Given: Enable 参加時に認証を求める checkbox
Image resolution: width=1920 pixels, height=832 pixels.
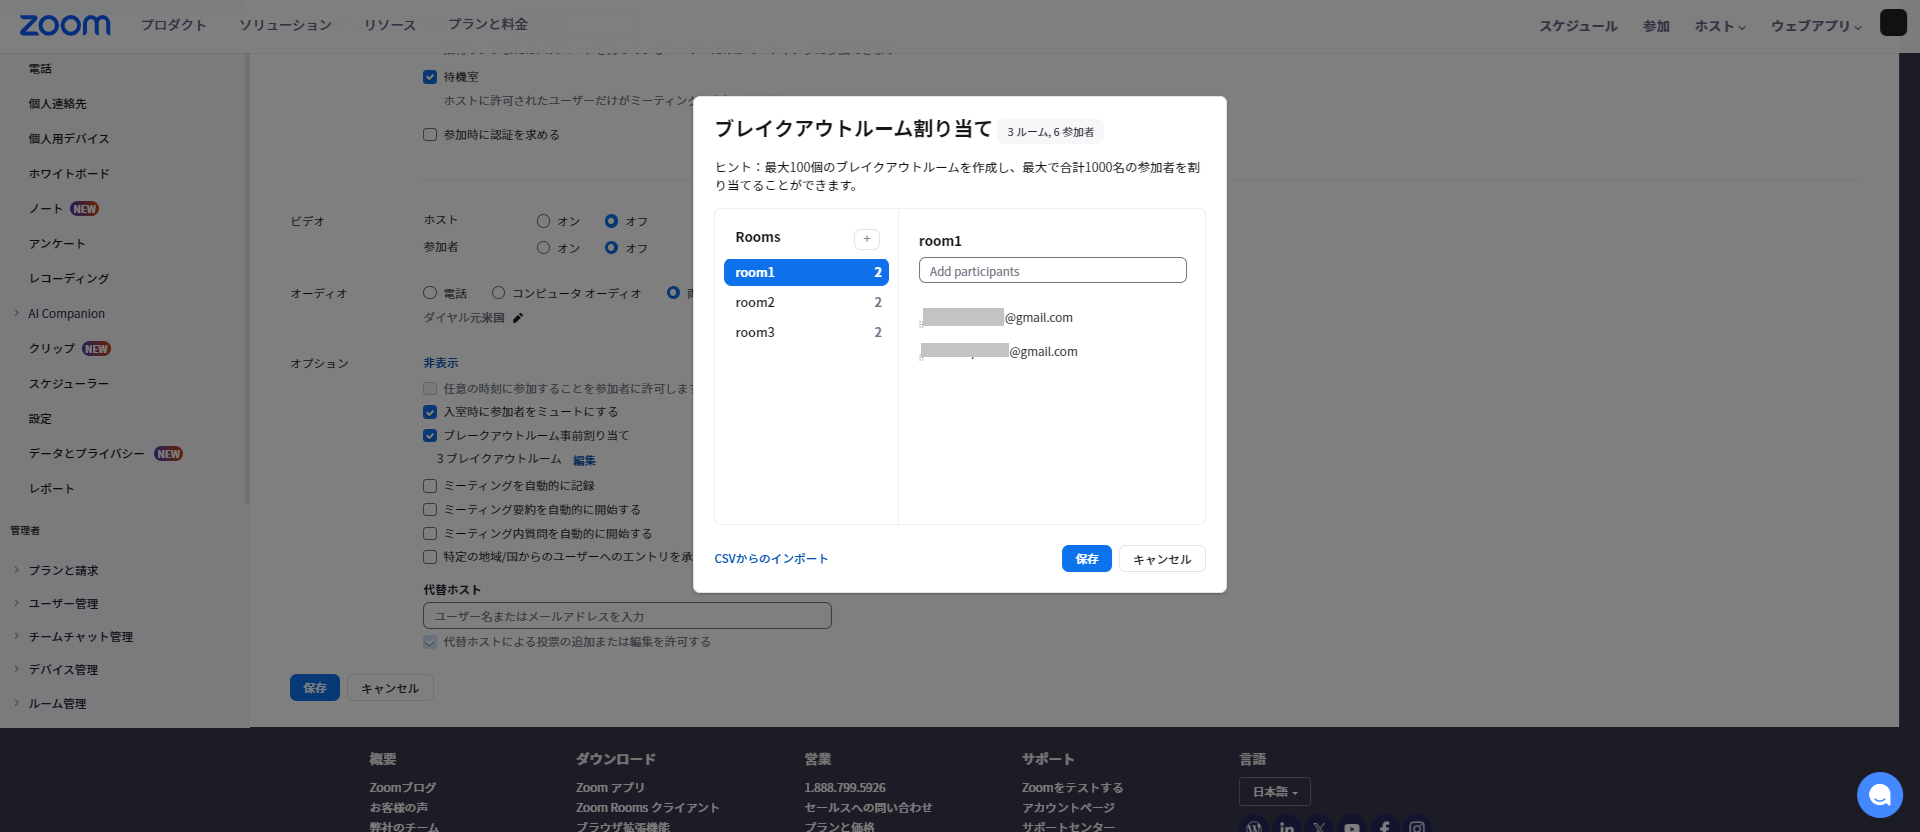Looking at the screenshot, I should (x=430, y=135).
